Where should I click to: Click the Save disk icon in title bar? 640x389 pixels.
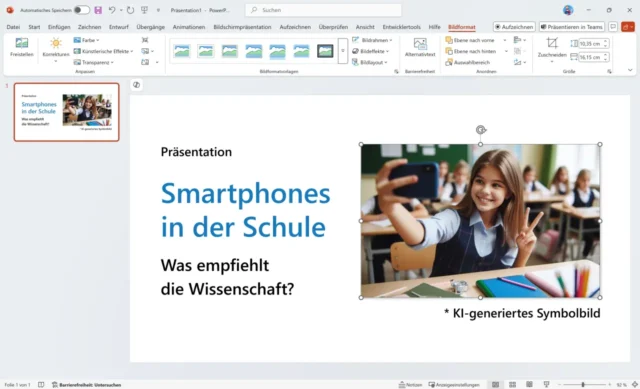coord(98,10)
